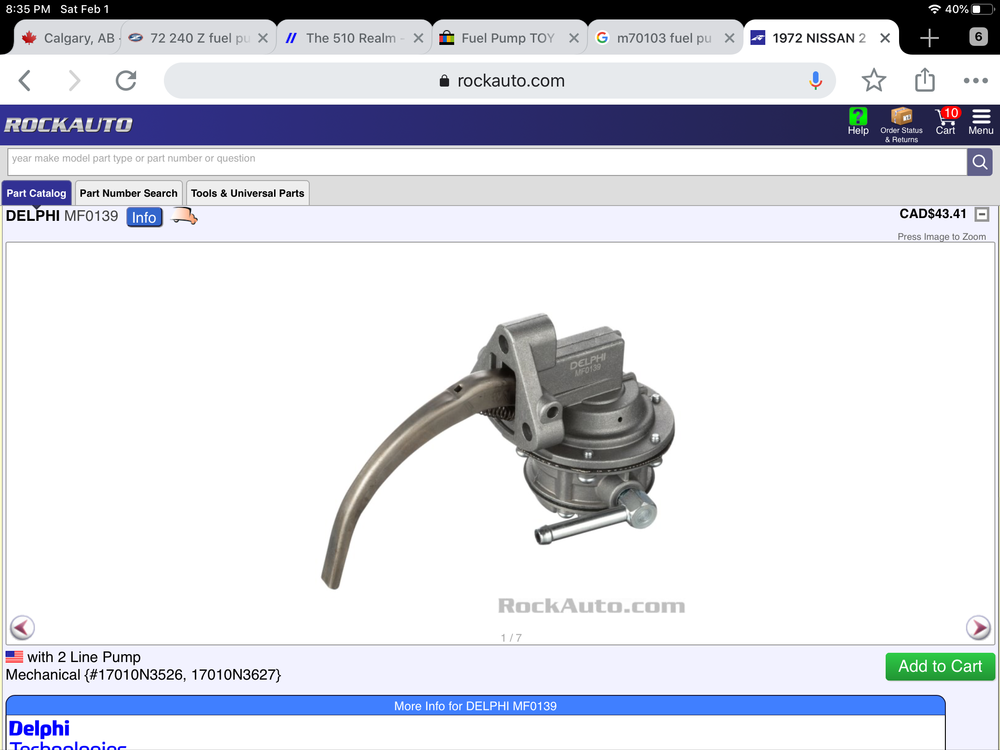This screenshot has height=750, width=1000.
Task: Close the 1972 NISSAN tab
Action: [885, 38]
